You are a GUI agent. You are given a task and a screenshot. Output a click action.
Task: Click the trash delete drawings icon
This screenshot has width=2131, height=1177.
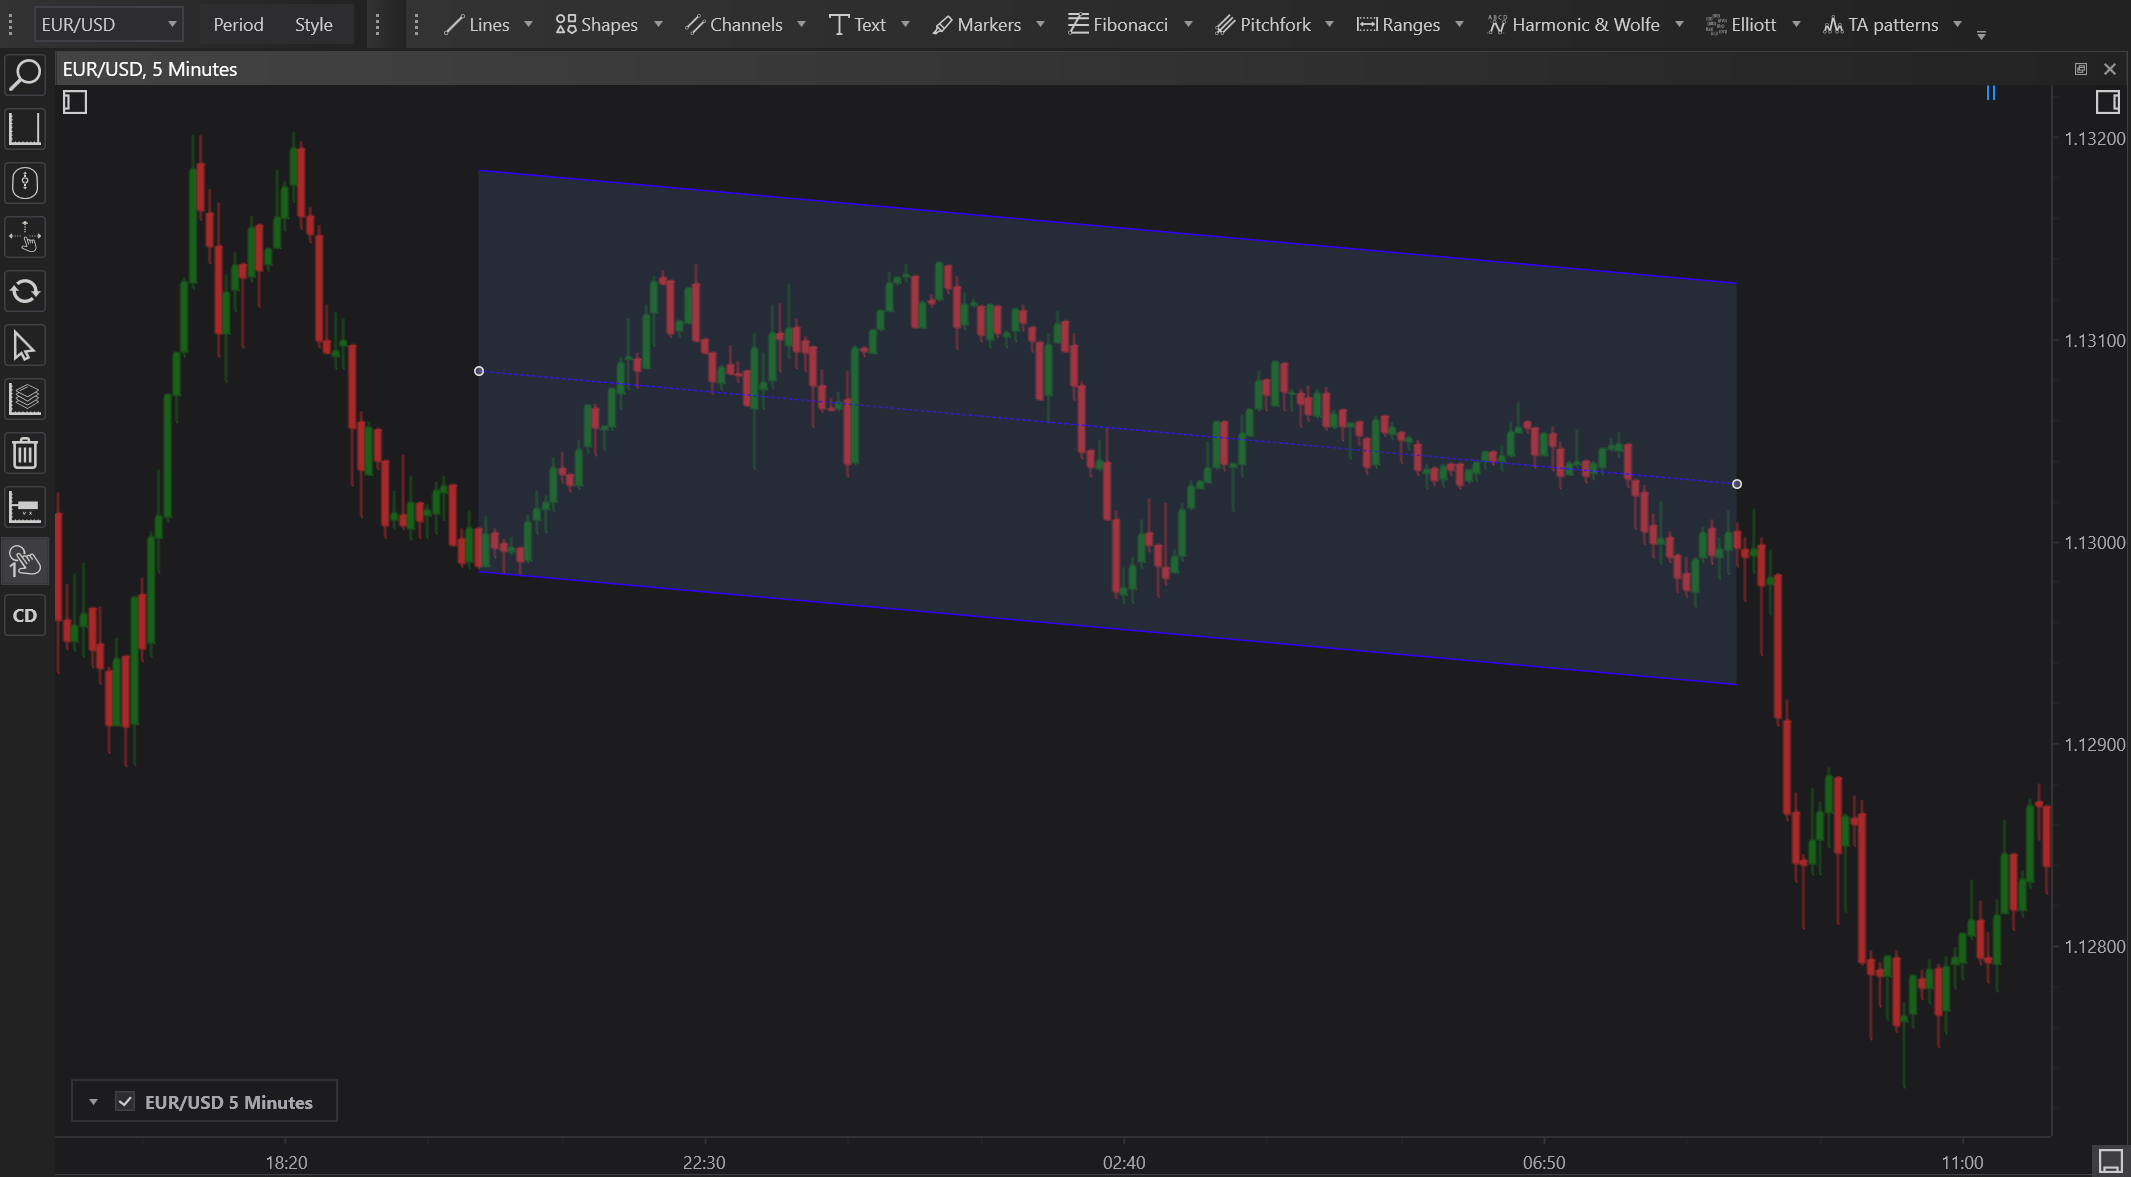[x=25, y=454]
